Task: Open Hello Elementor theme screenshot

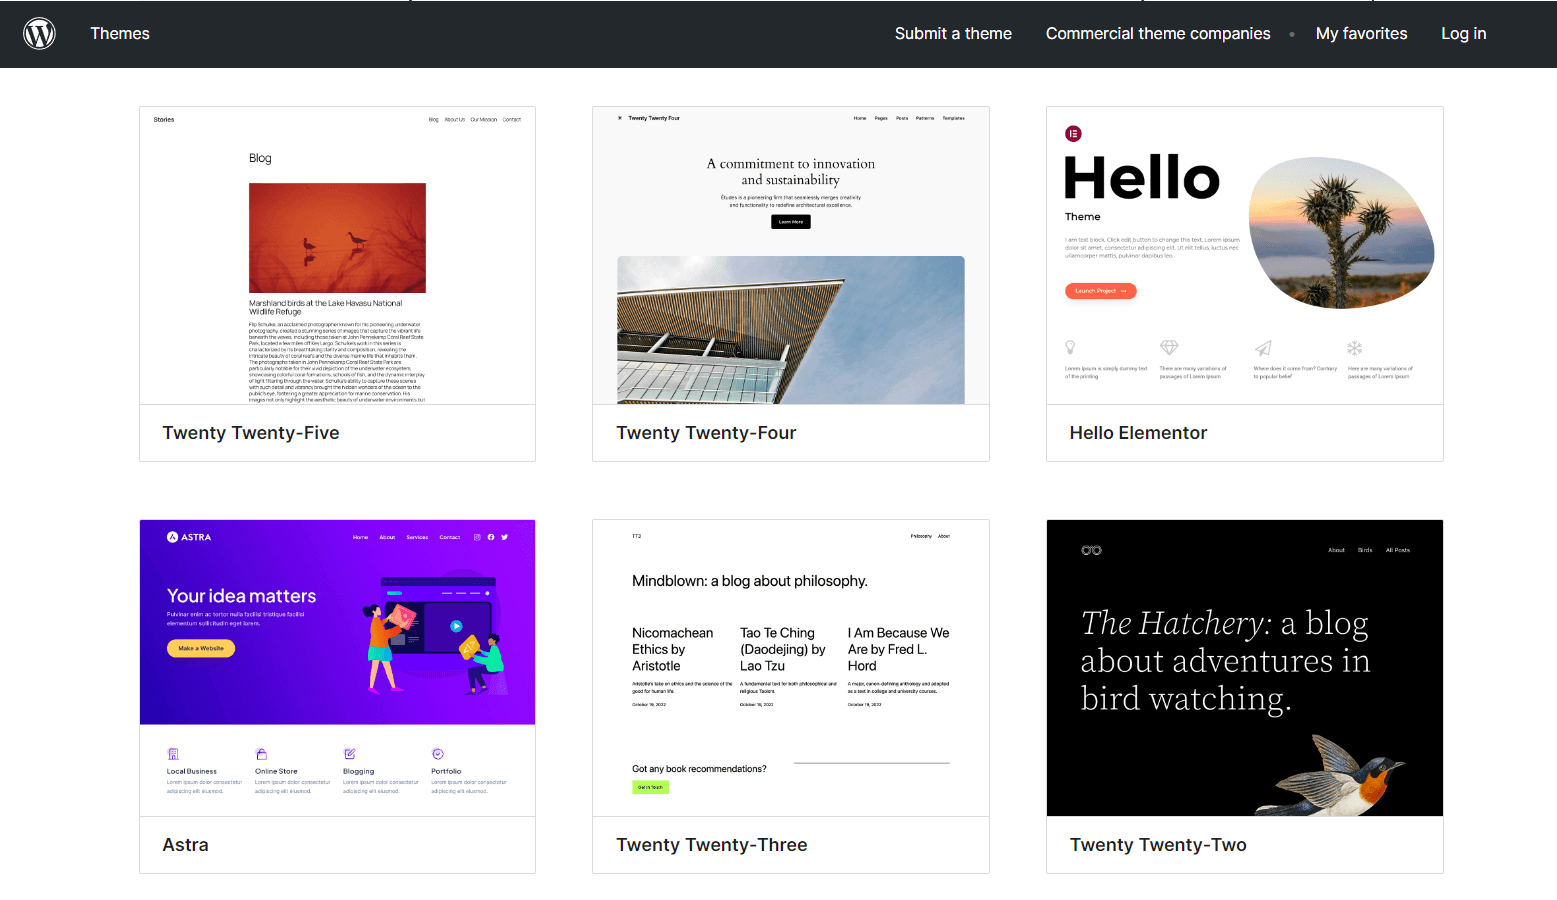Action: (1245, 255)
